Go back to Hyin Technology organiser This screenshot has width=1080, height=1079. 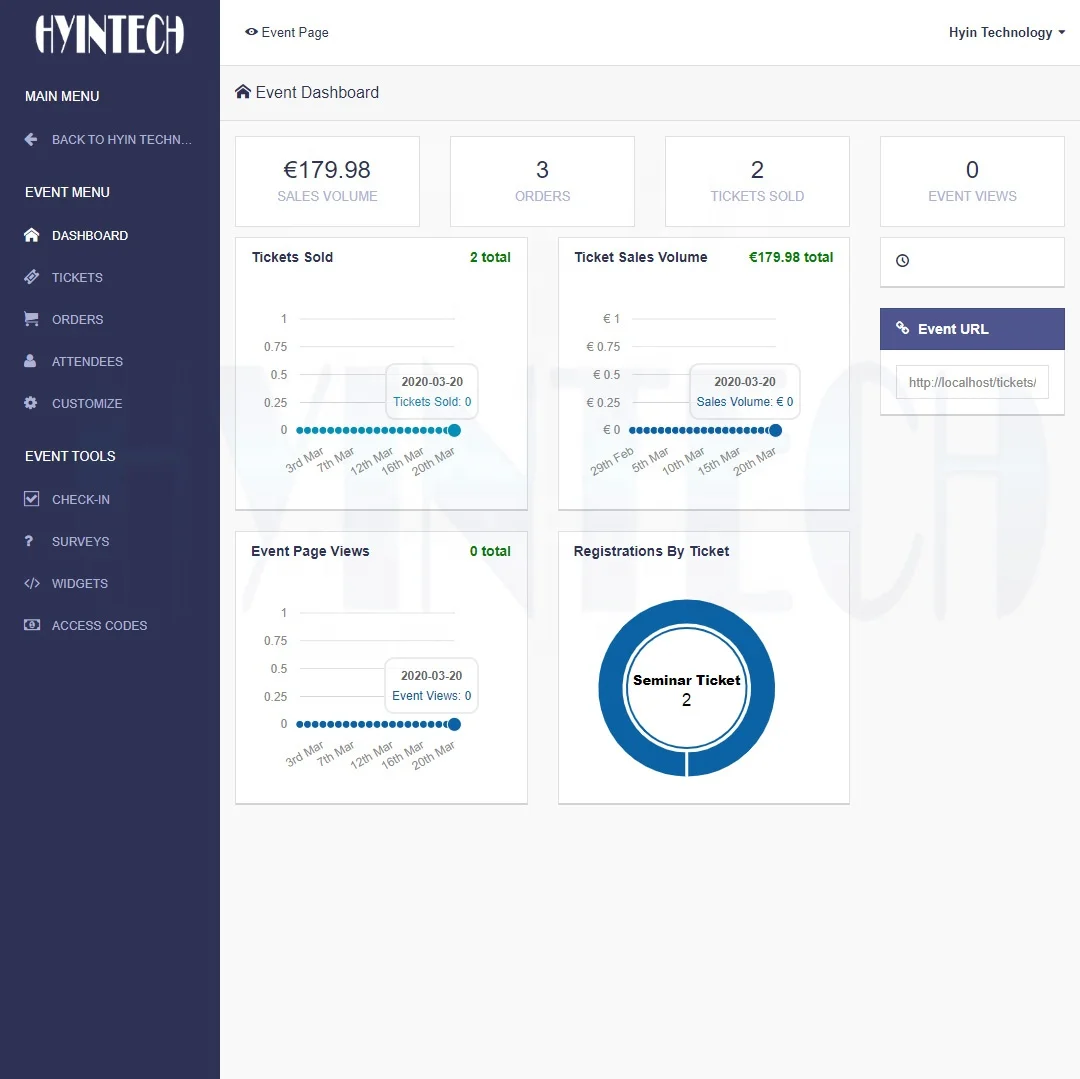(x=110, y=140)
